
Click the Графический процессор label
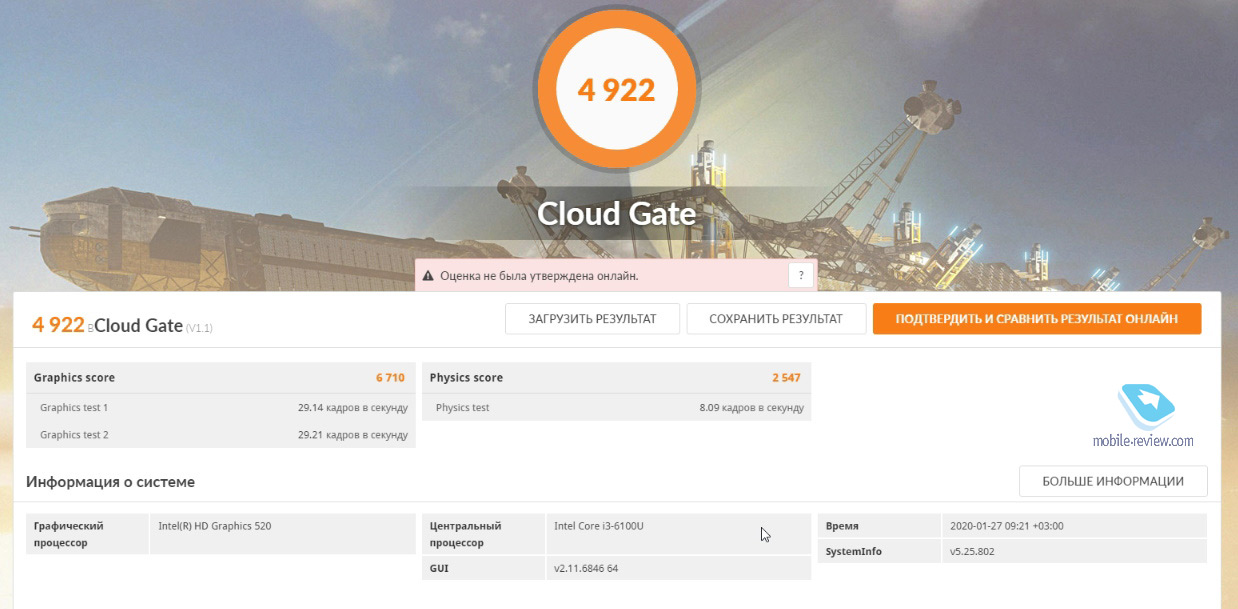click(x=69, y=534)
